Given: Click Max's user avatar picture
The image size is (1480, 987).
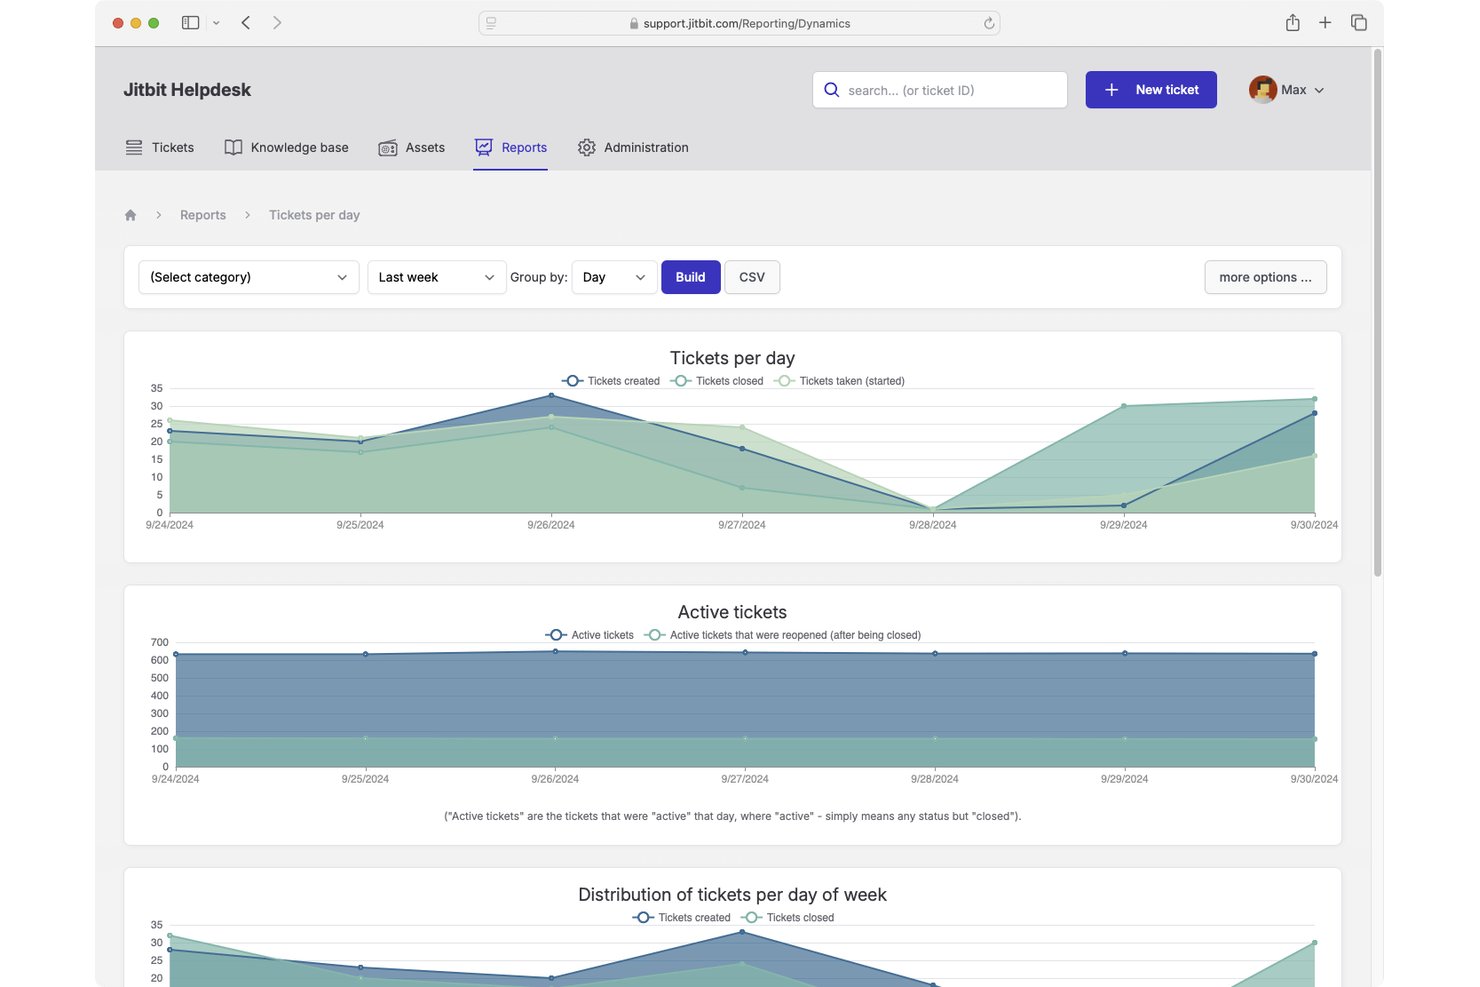Looking at the screenshot, I should click(1262, 89).
